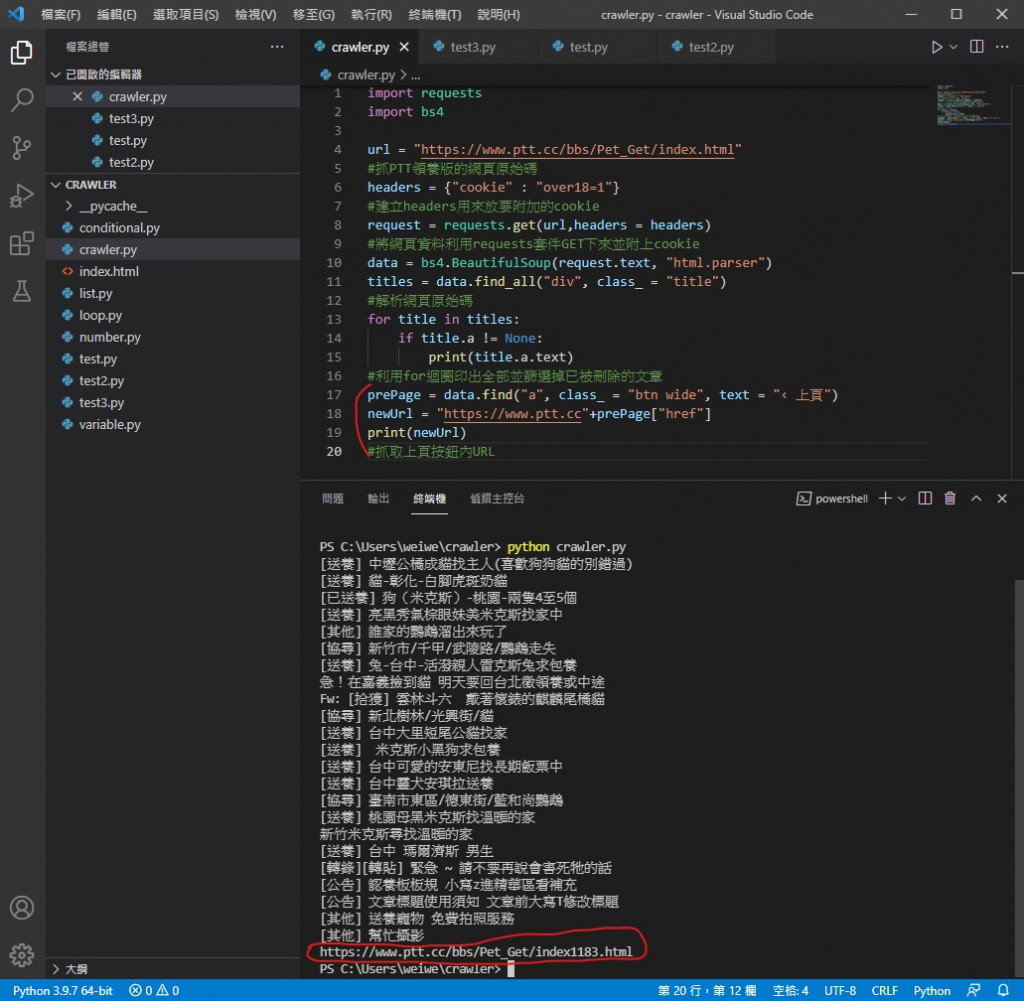1024x1001 pixels.
Task: Switch to the test2.py editor tab
Action: (x=716, y=47)
